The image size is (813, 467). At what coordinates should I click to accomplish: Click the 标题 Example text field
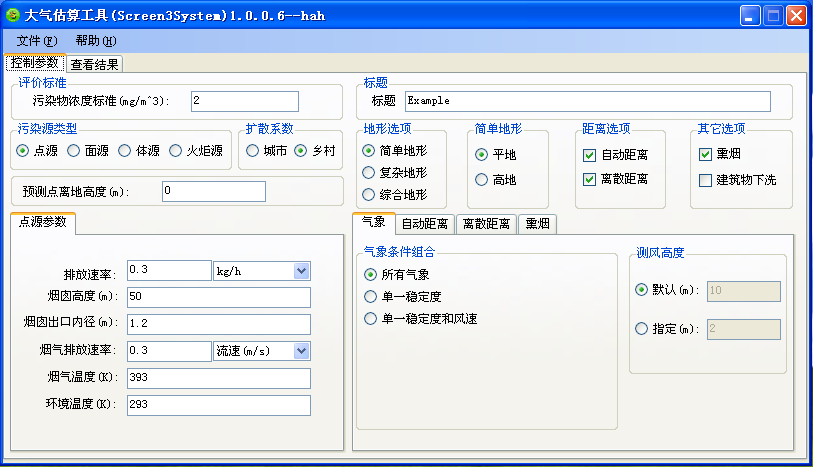587,101
